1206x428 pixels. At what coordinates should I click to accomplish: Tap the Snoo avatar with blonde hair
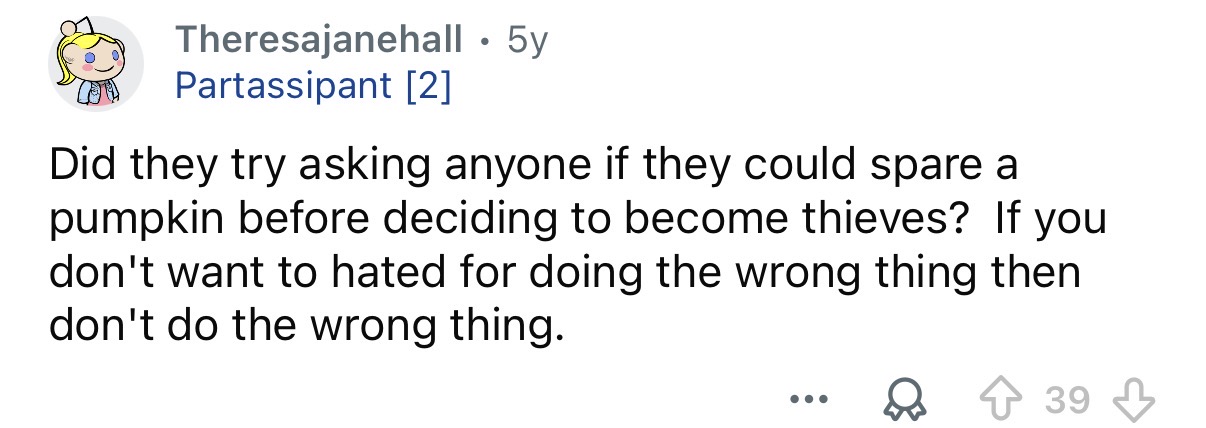[98, 63]
